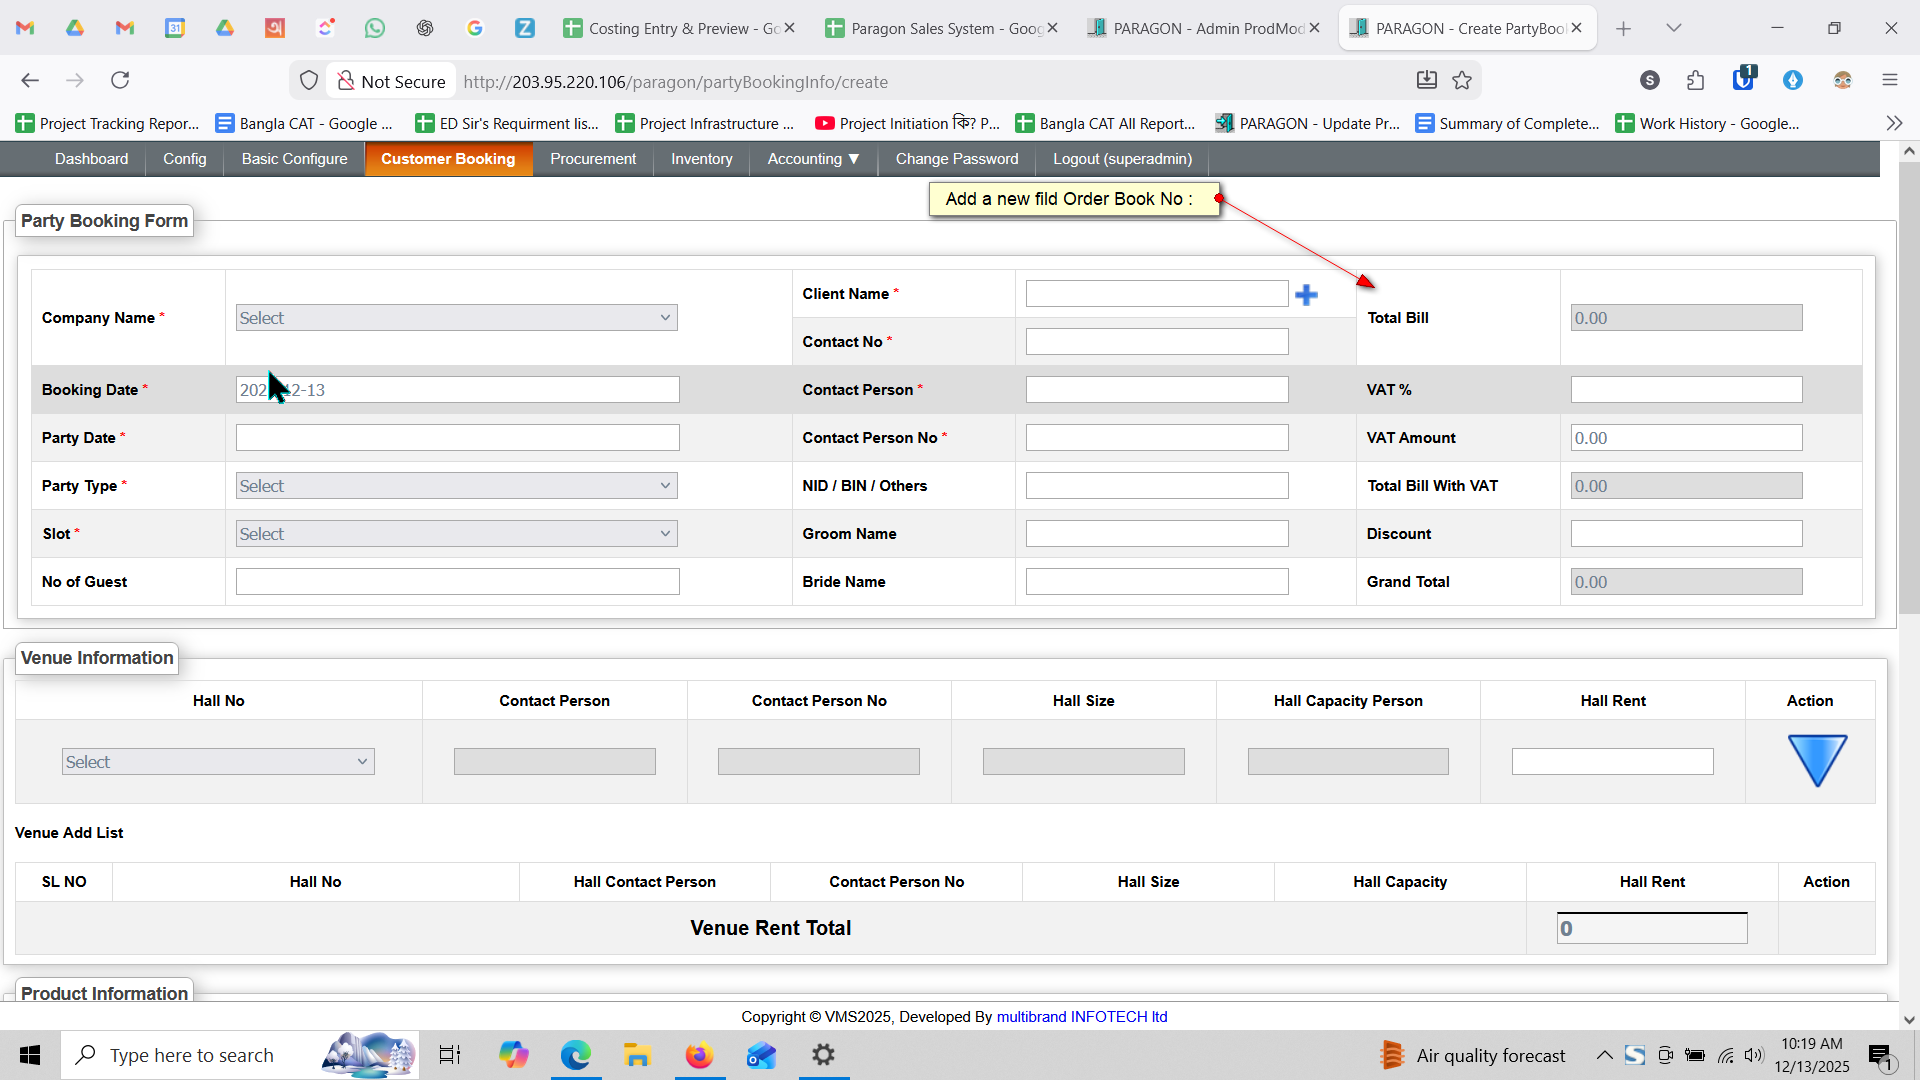Open the Accounting menu
This screenshot has height=1080, width=1920.
pos(813,159)
